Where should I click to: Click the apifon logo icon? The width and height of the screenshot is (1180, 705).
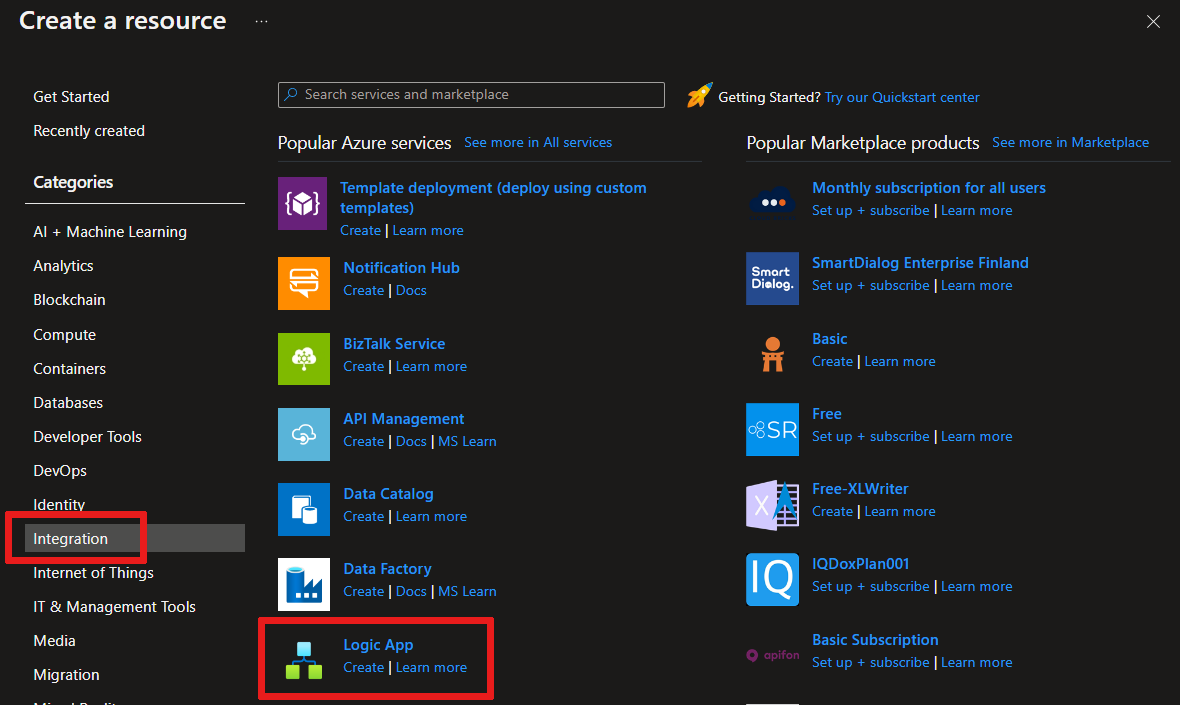pyautogui.click(x=772, y=655)
